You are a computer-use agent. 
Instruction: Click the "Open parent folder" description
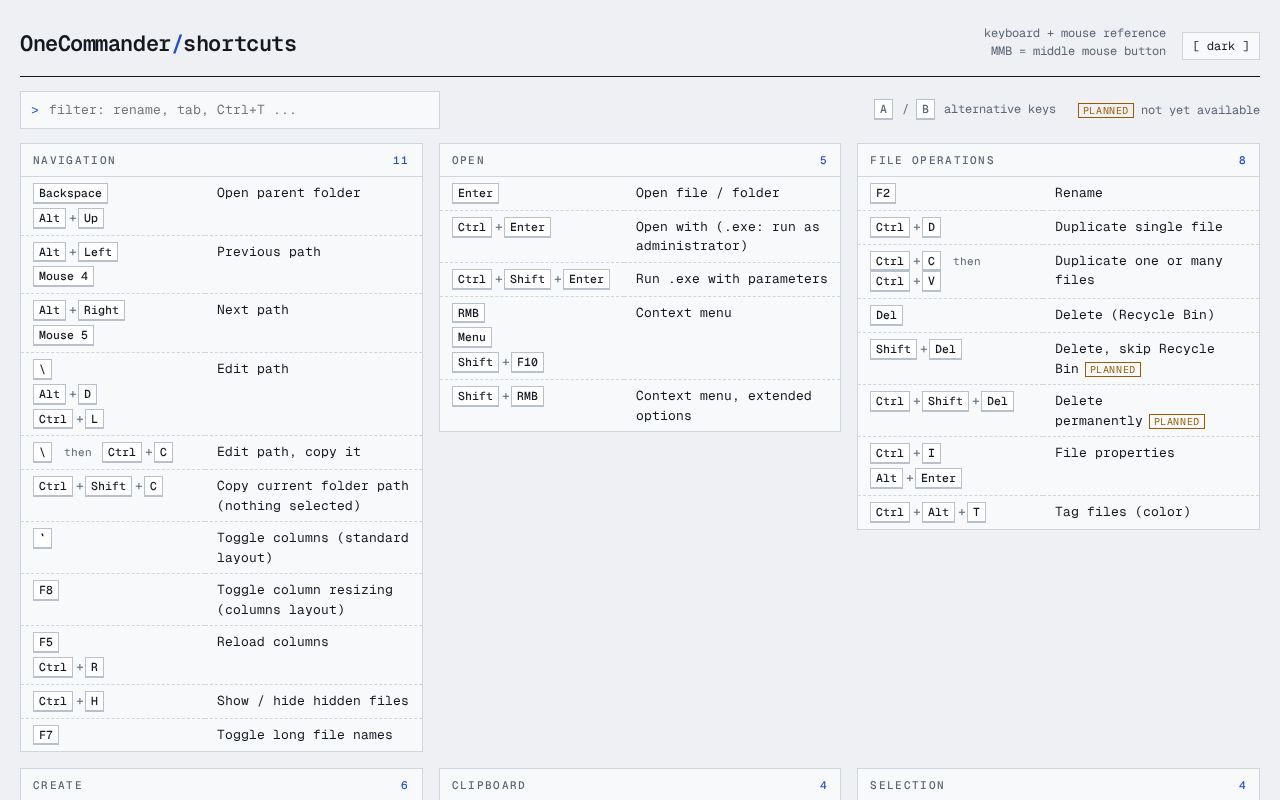tap(289, 193)
